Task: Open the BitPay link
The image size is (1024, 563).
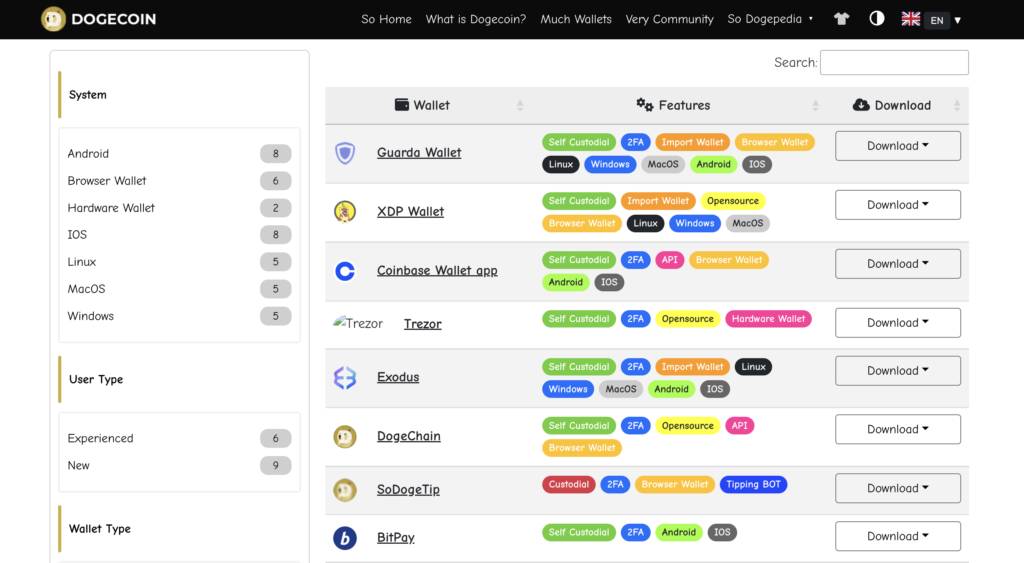Action: [x=396, y=538]
